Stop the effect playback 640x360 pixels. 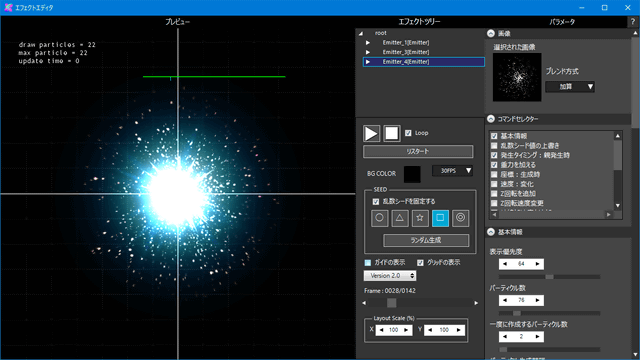tap(392, 133)
